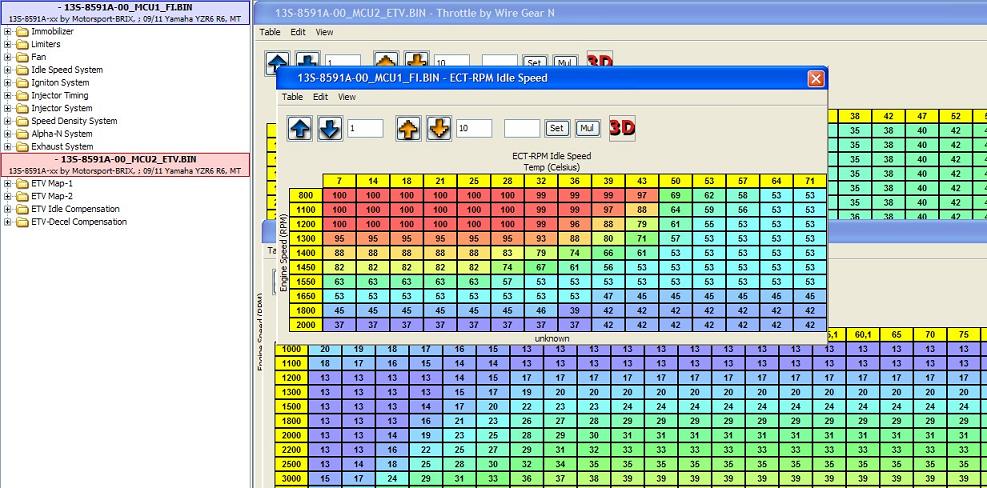Image resolution: width=987 pixels, height=488 pixels.
Task: Click orange up arrow in ECT-RPM Idle Speed window
Action: pos(410,128)
